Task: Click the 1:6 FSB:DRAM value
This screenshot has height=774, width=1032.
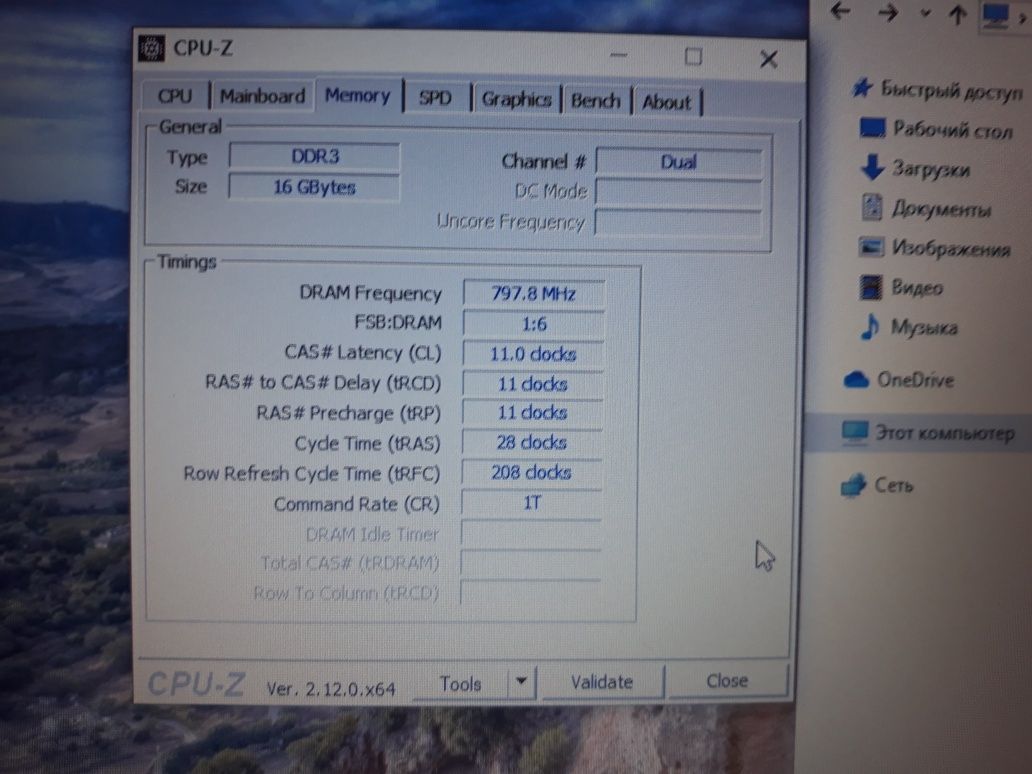Action: coord(533,324)
